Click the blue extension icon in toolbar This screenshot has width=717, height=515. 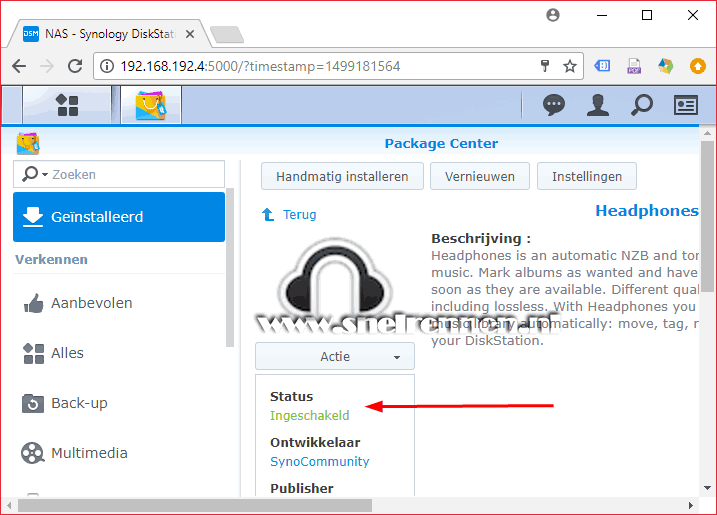602,66
